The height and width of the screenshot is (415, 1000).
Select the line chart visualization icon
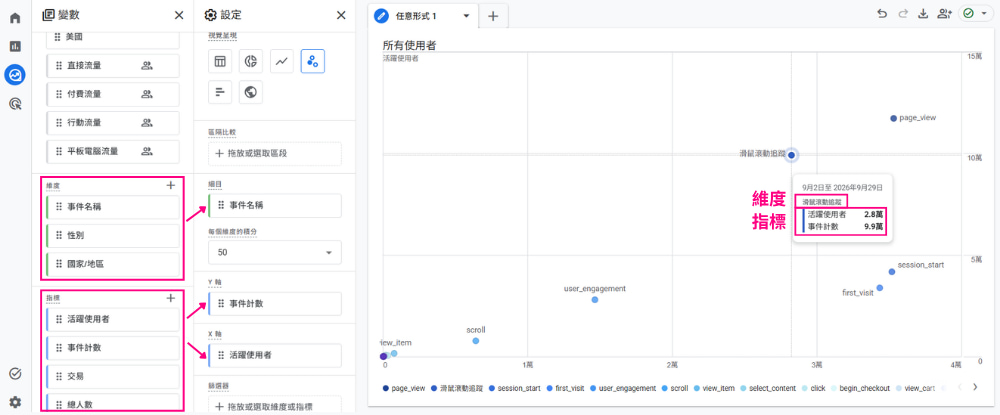click(282, 61)
